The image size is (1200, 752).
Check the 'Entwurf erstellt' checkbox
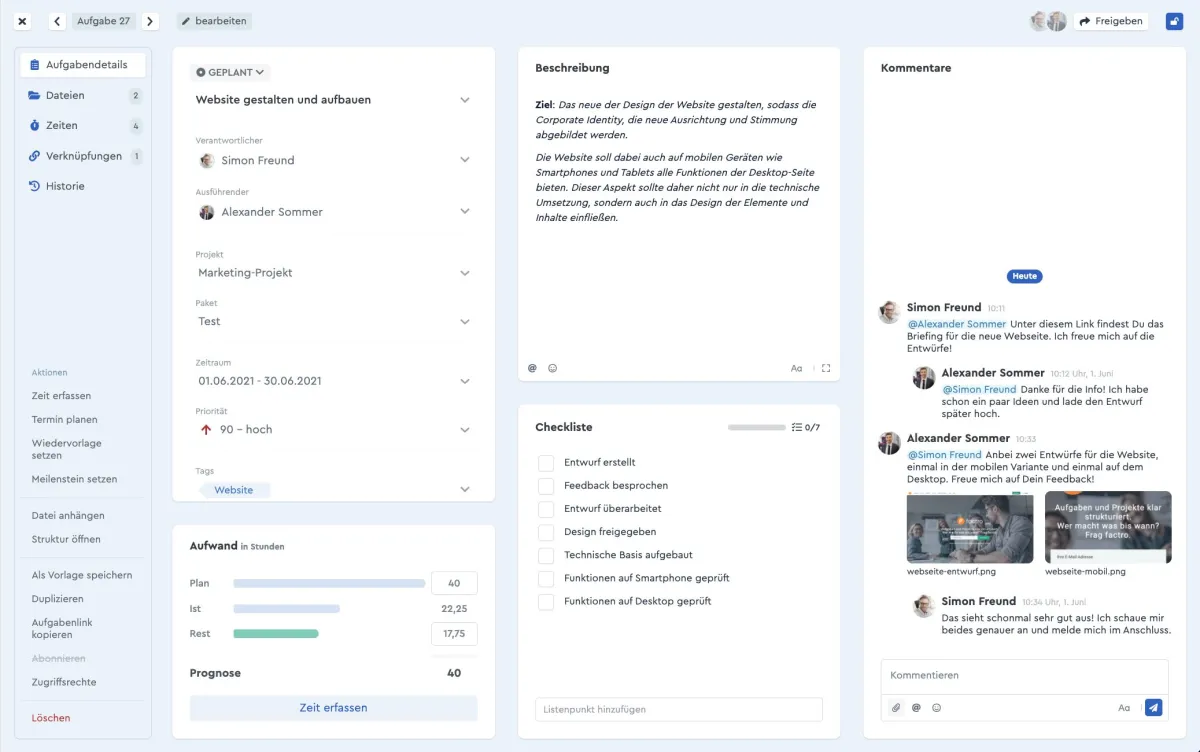pyautogui.click(x=546, y=463)
